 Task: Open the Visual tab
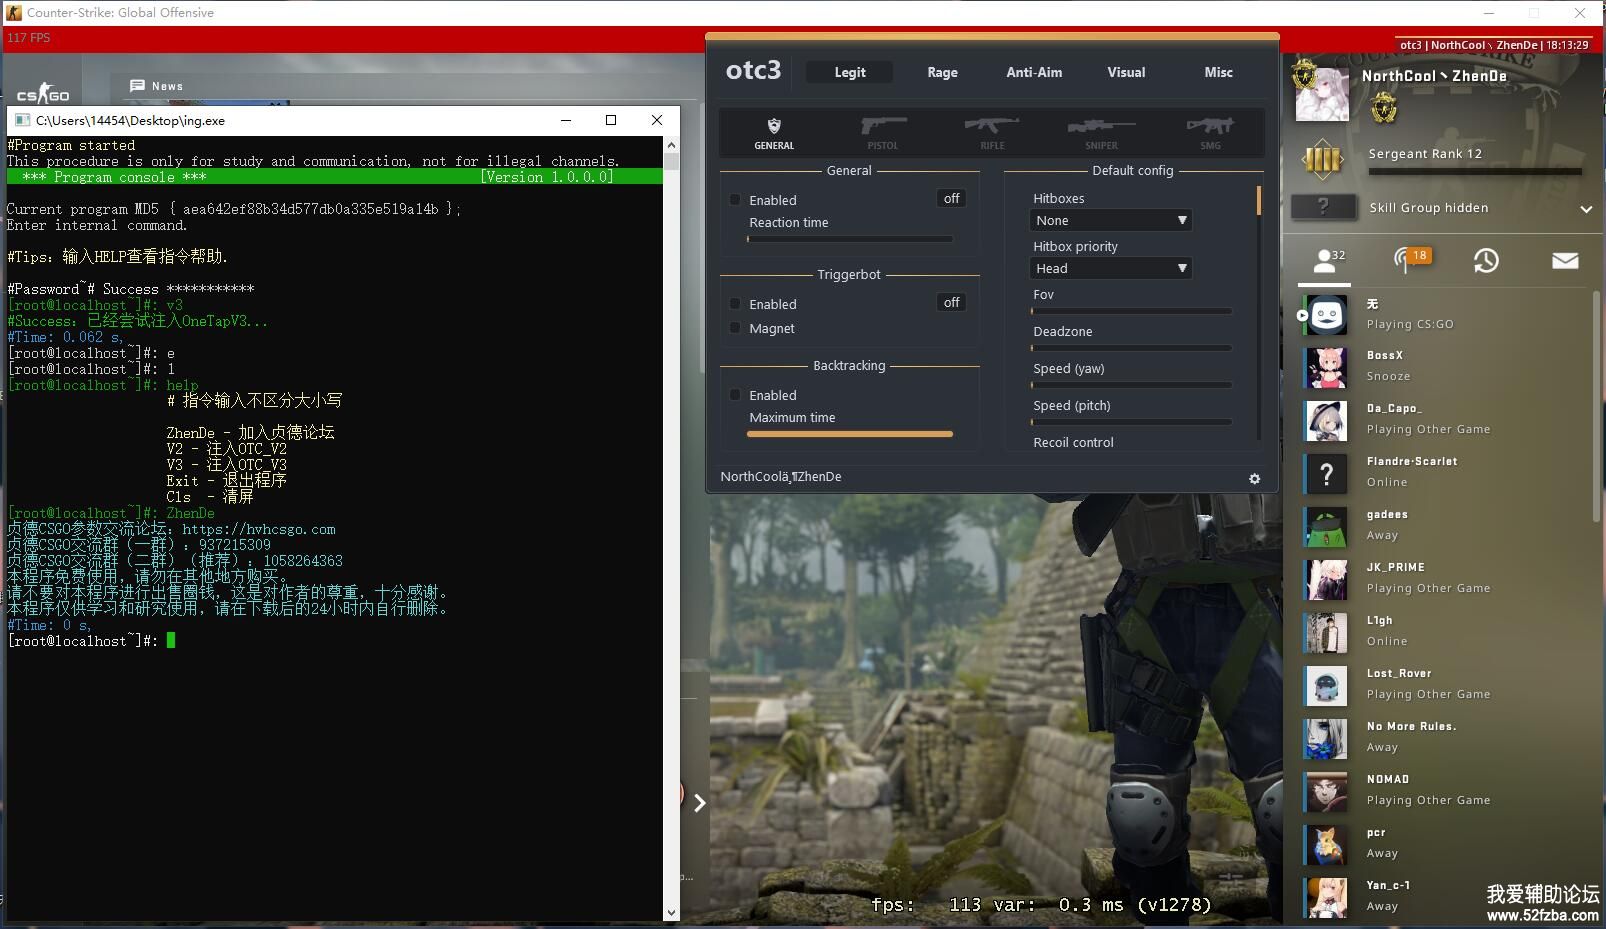tap(1126, 72)
